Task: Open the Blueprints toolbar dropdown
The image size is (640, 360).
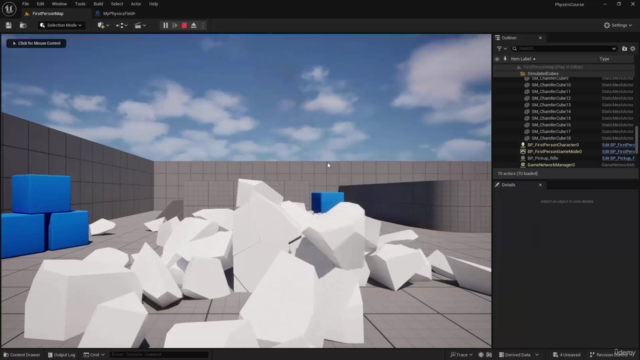Action: (x=121, y=25)
